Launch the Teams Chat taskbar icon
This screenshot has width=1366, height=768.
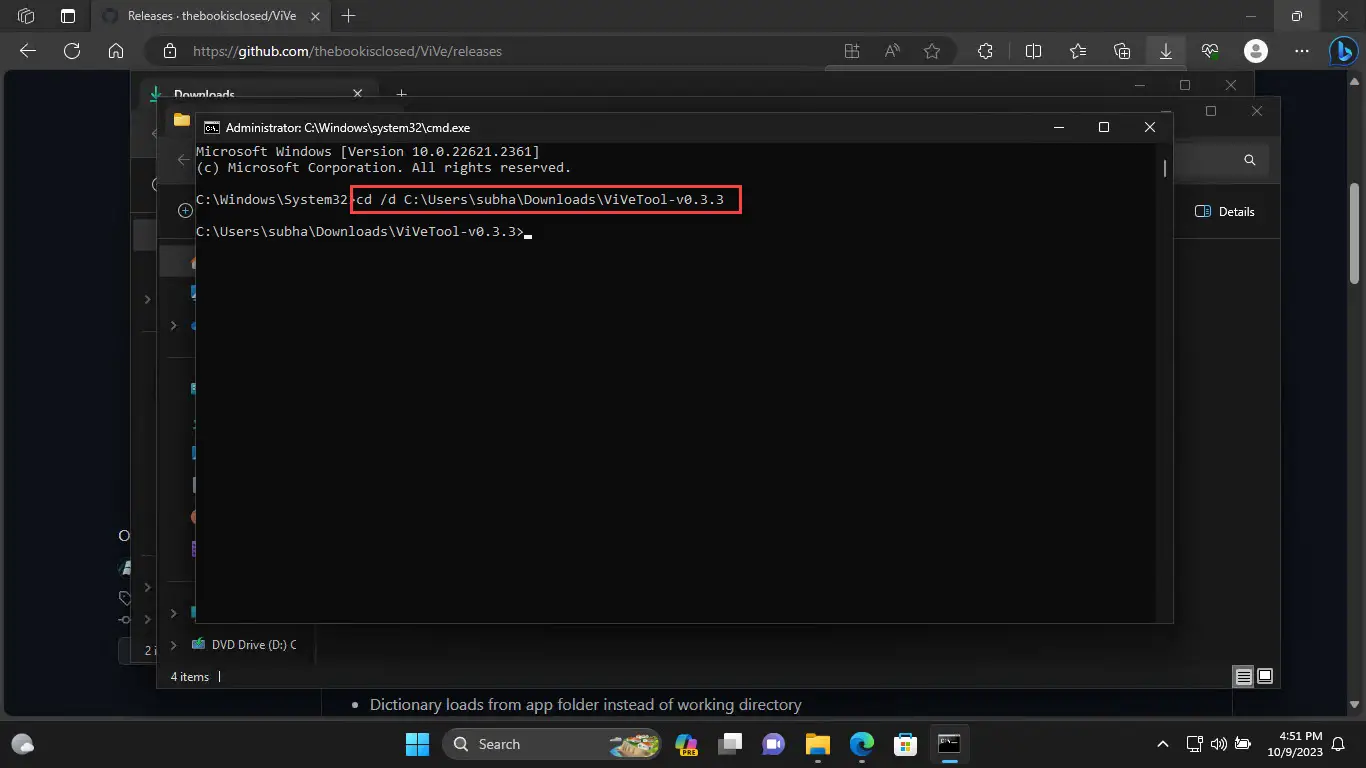tap(774, 744)
